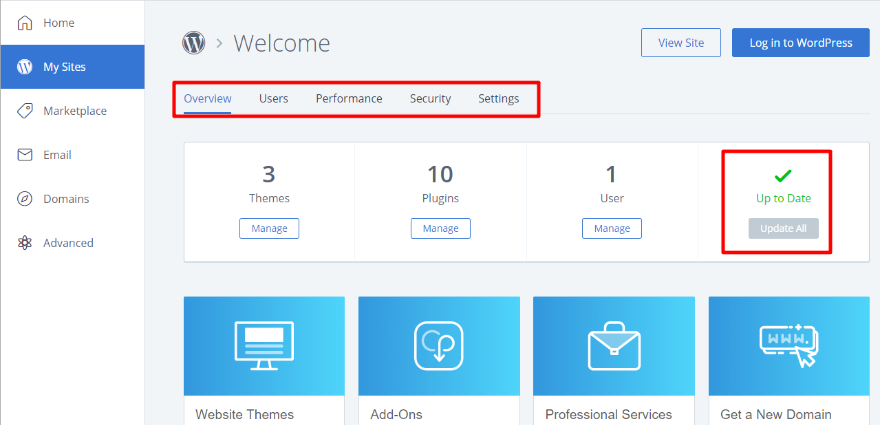Click the WordPress logo next to Welcome
Viewport: 880px width, 425px height.
pos(194,43)
